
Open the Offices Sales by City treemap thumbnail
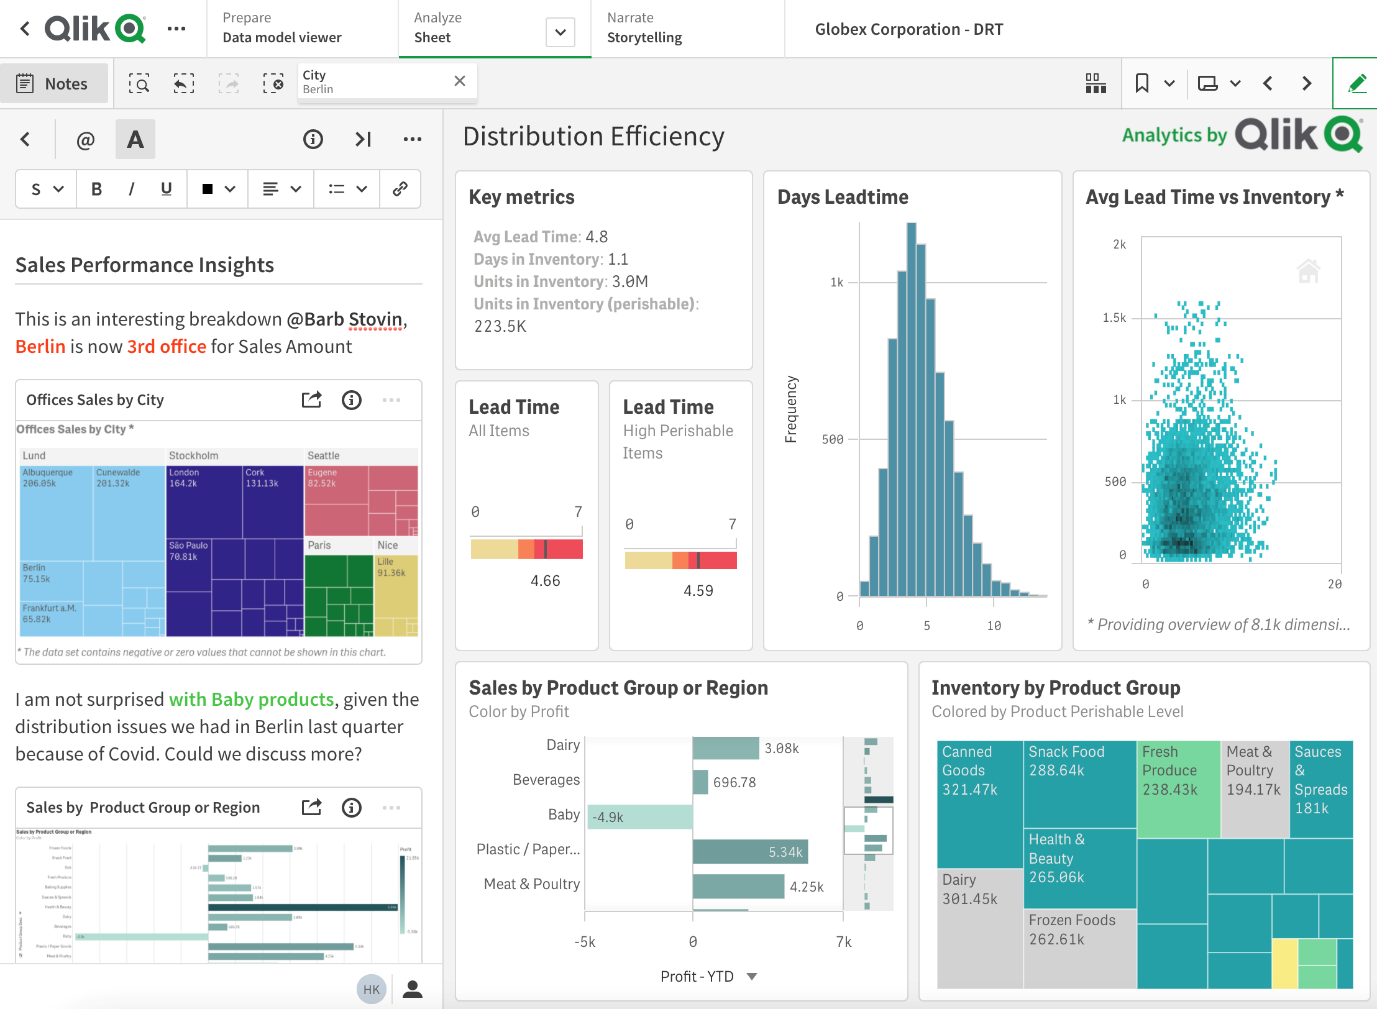[219, 541]
